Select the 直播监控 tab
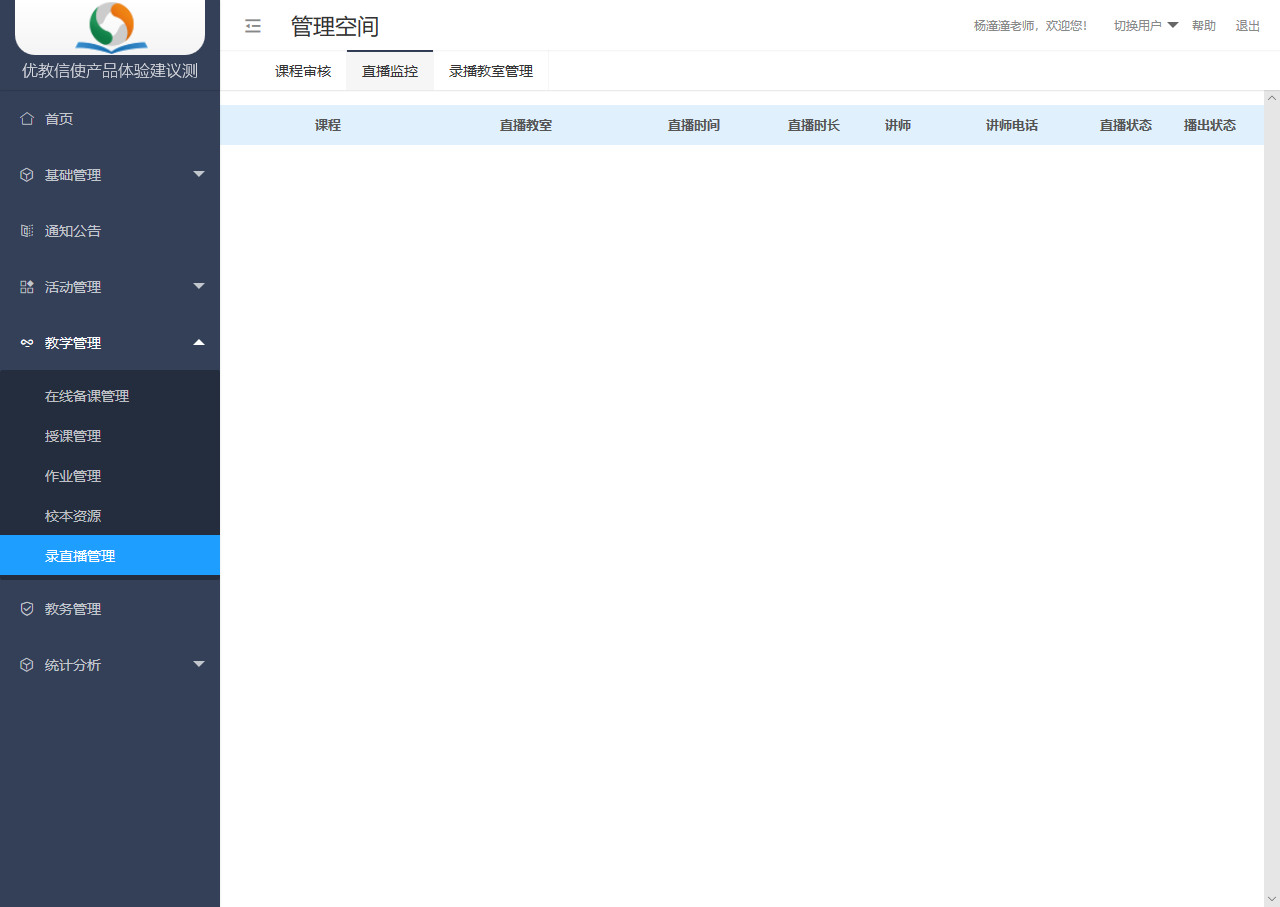Image resolution: width=1280 pixels, height=907 pixels. tap(390, 71)
